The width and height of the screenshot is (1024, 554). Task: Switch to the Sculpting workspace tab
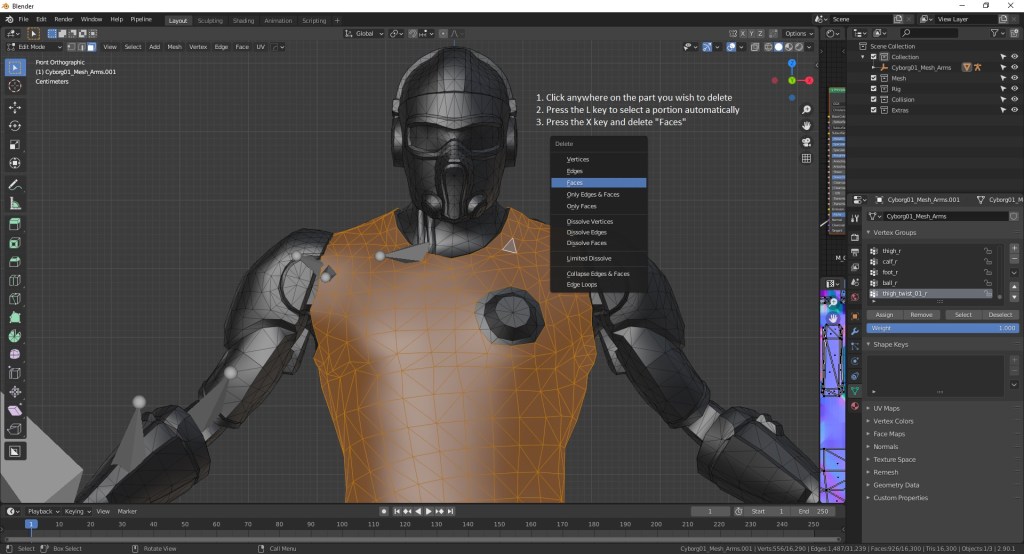[210, 20]
